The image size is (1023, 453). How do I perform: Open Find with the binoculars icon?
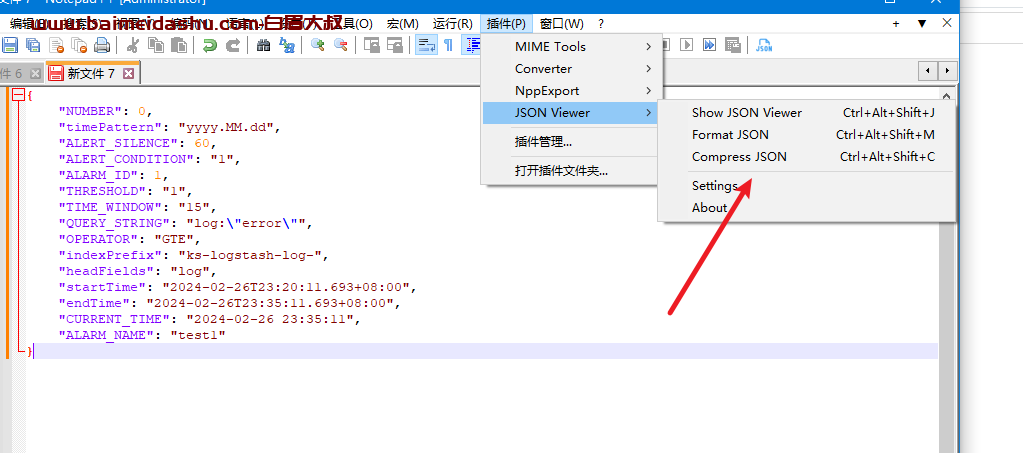pyautogui.click(x=264, y=45)
